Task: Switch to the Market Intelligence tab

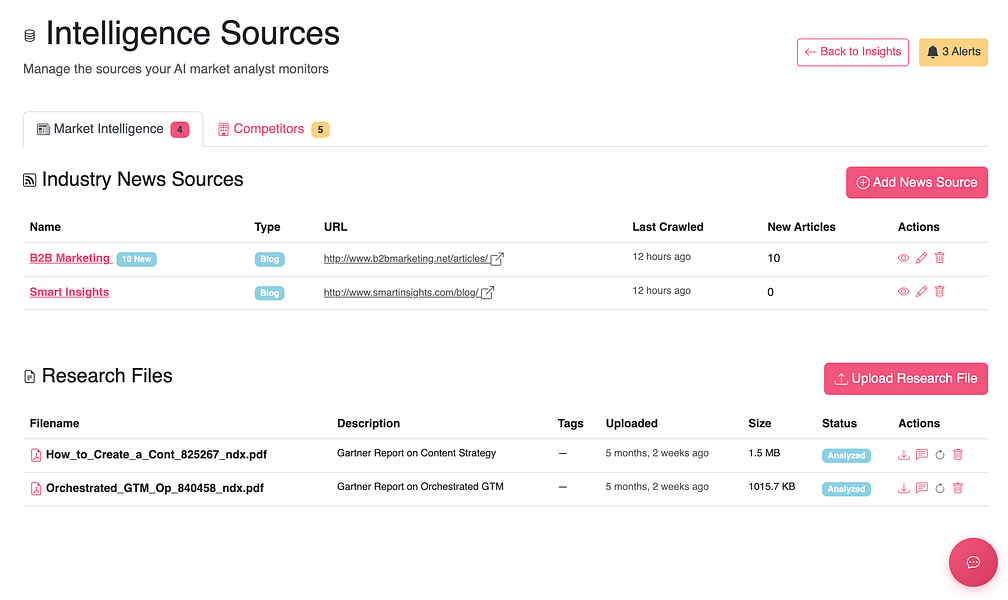Action: click(x=112, y=129)
